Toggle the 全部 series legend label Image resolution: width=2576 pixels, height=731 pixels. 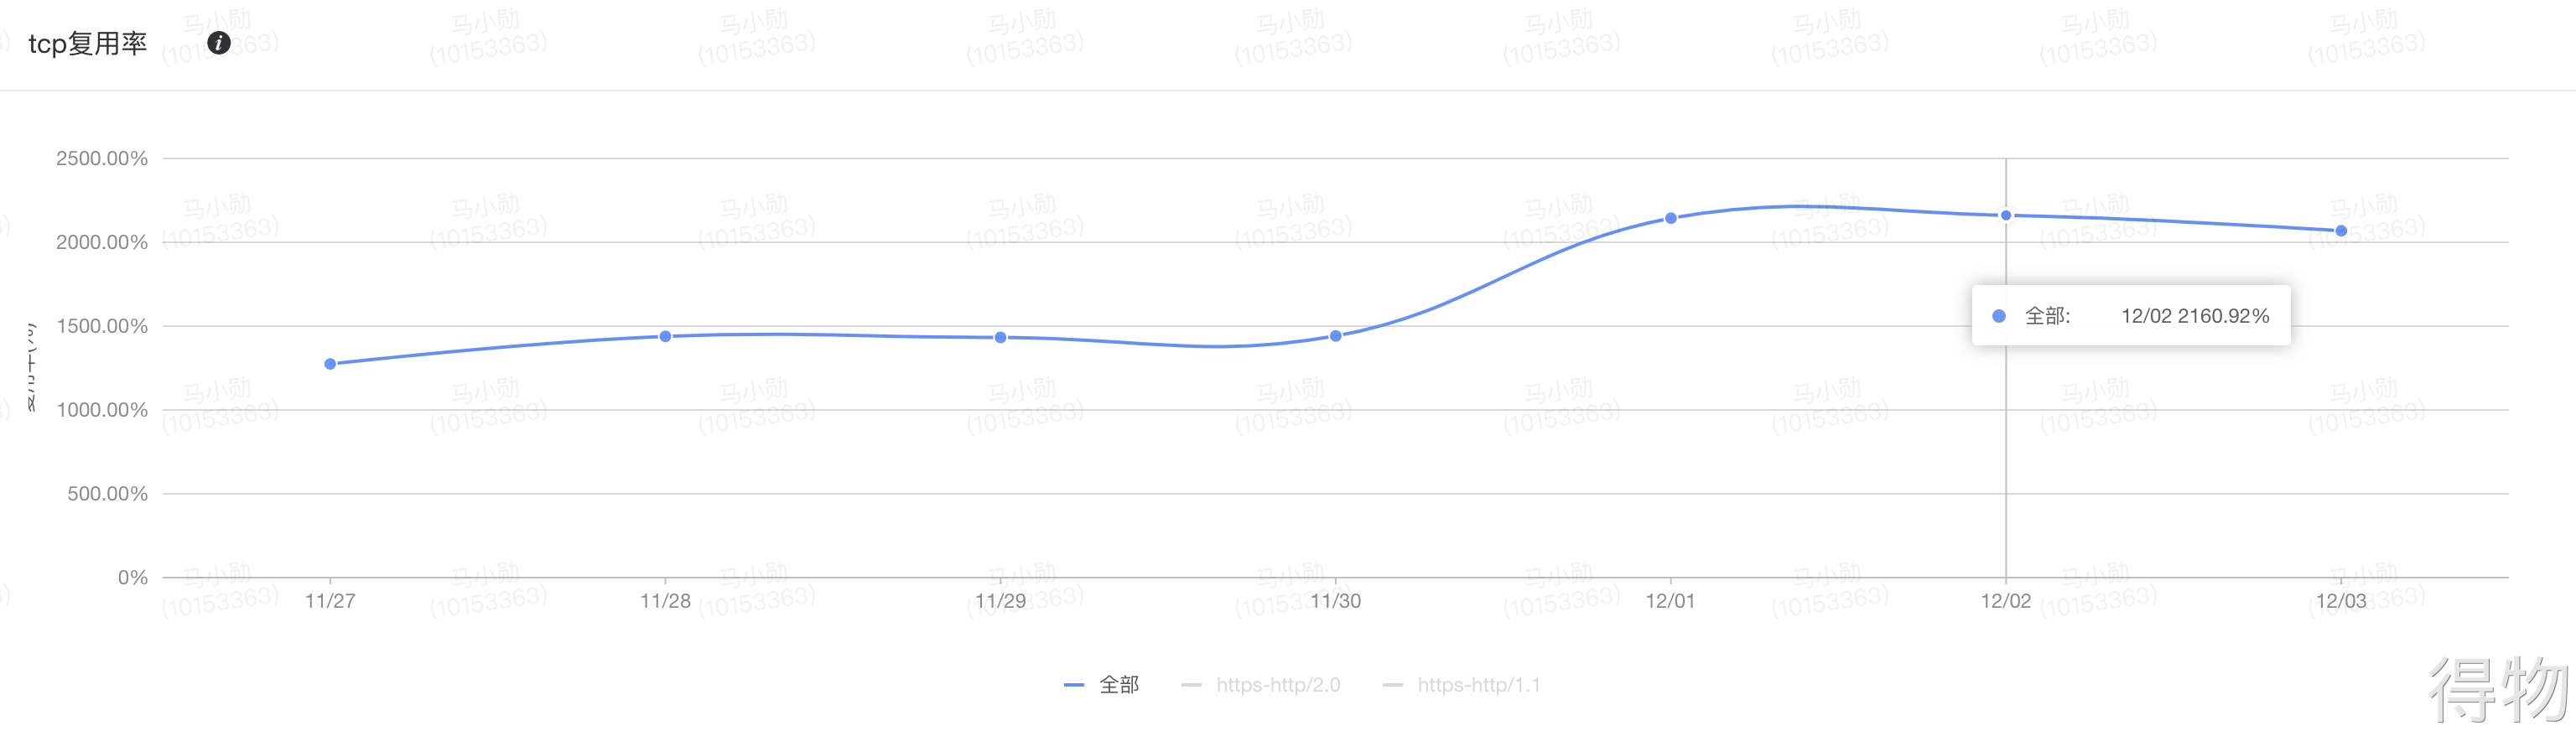coord(1119,685)
